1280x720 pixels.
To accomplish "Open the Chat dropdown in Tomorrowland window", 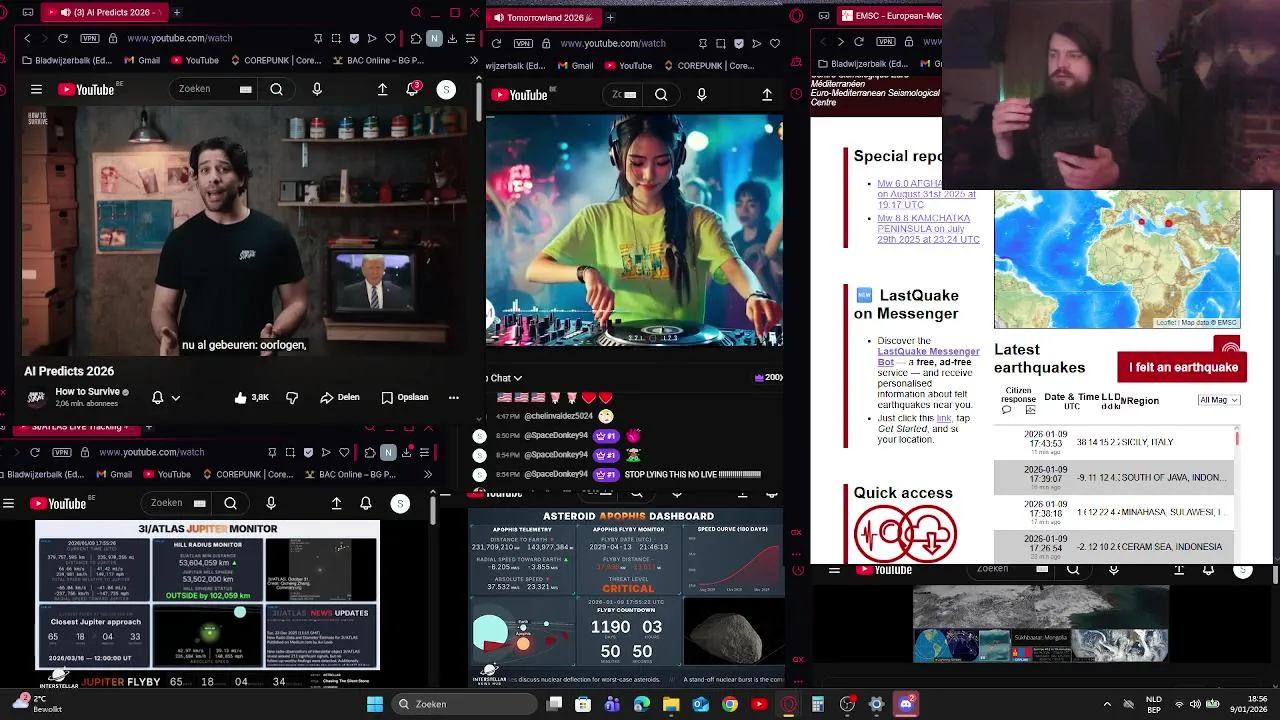I will click(x=504, y=378).
